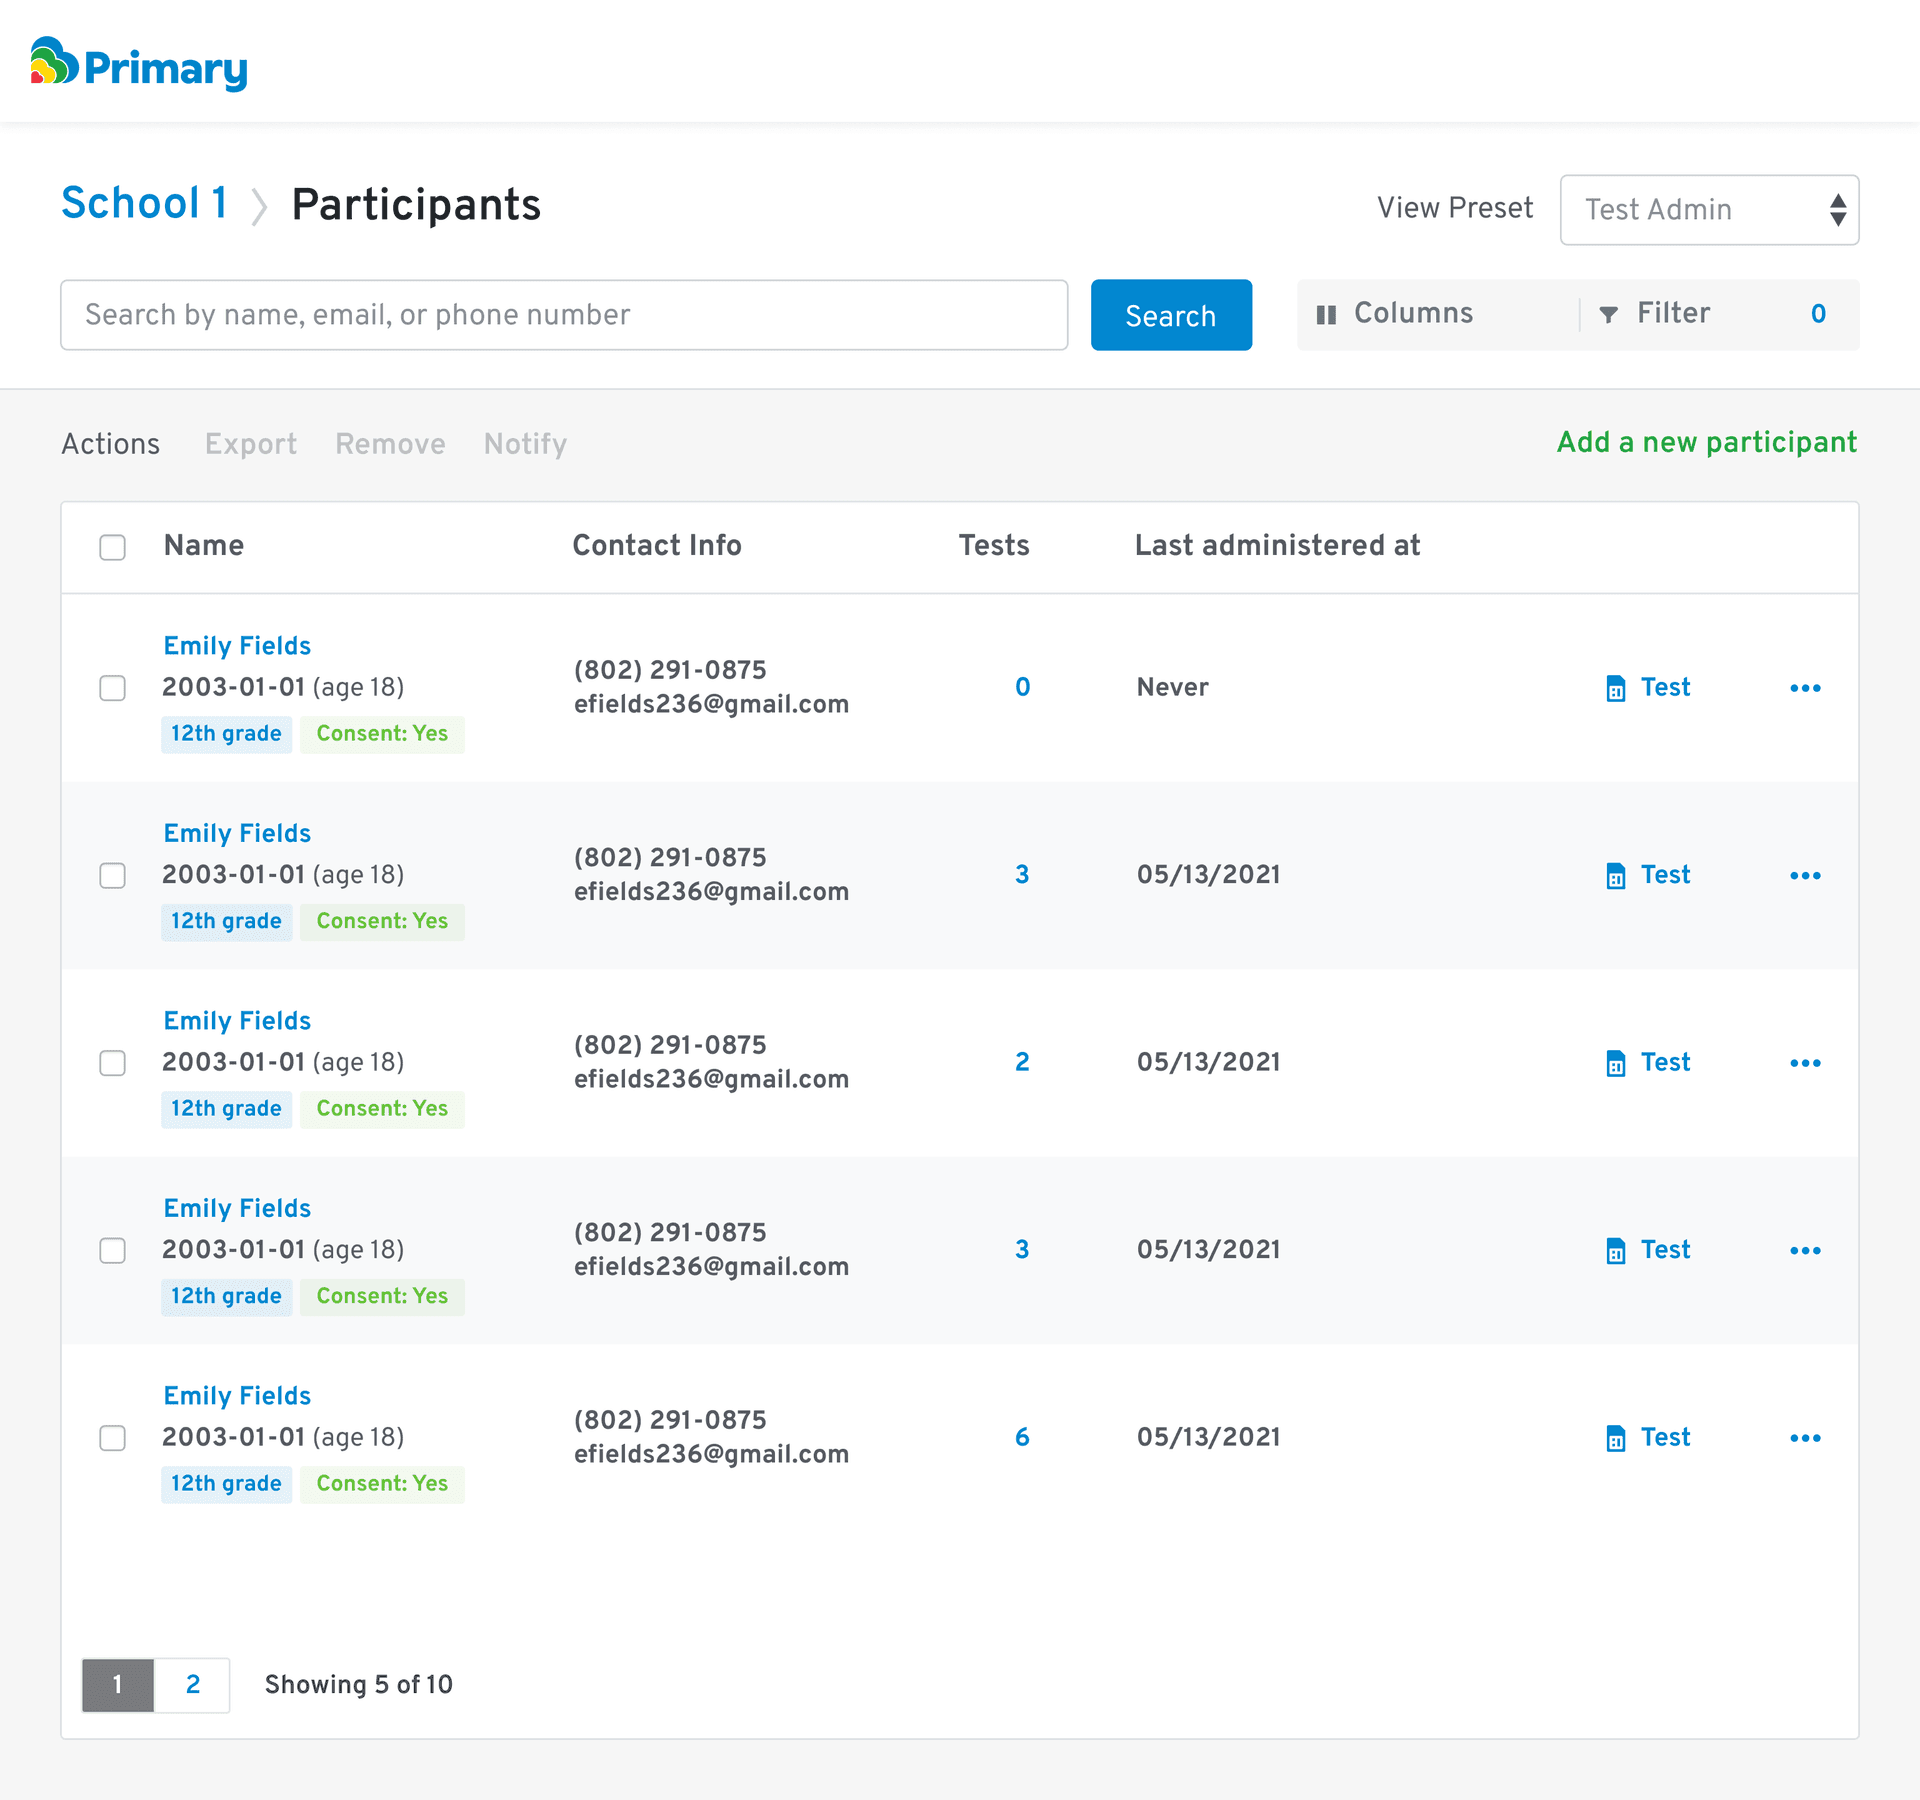This screenshot has width=1920, height=1800.
Task: Open three-dot menu for row with 2 tests
Action: click(1805, 1063)
